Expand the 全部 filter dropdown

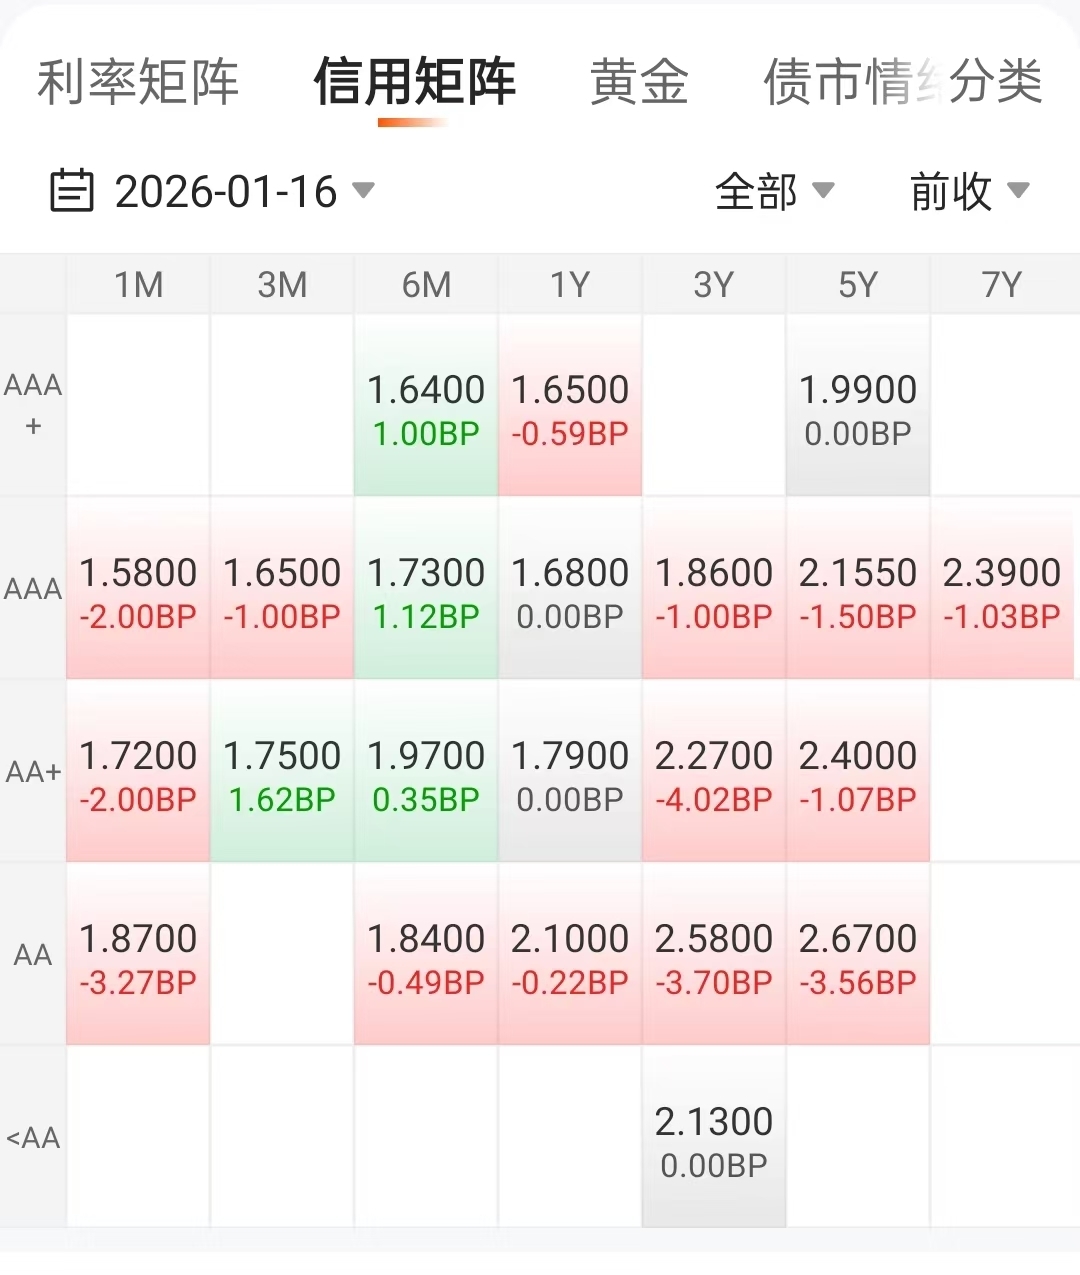[773, 191]
